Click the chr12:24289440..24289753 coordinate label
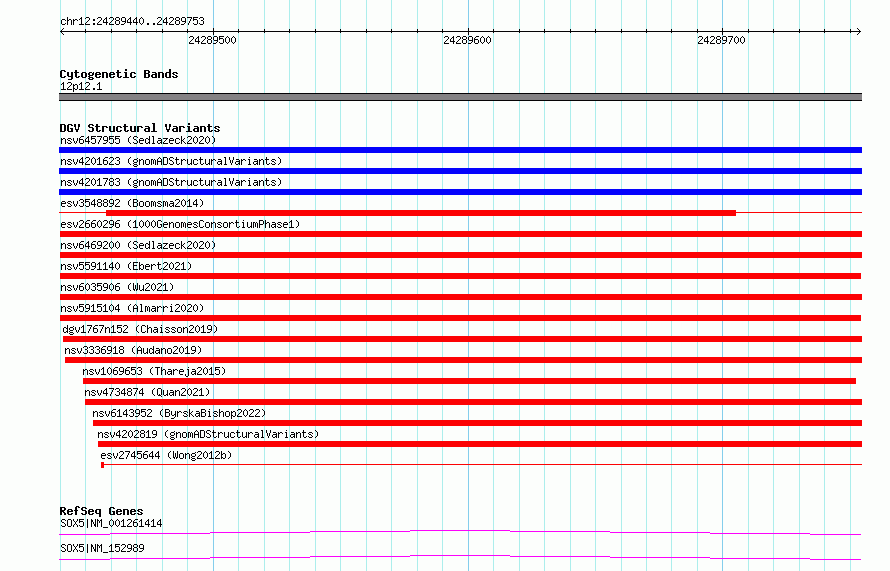Screen dimensions: 890x571 (132, 21)
